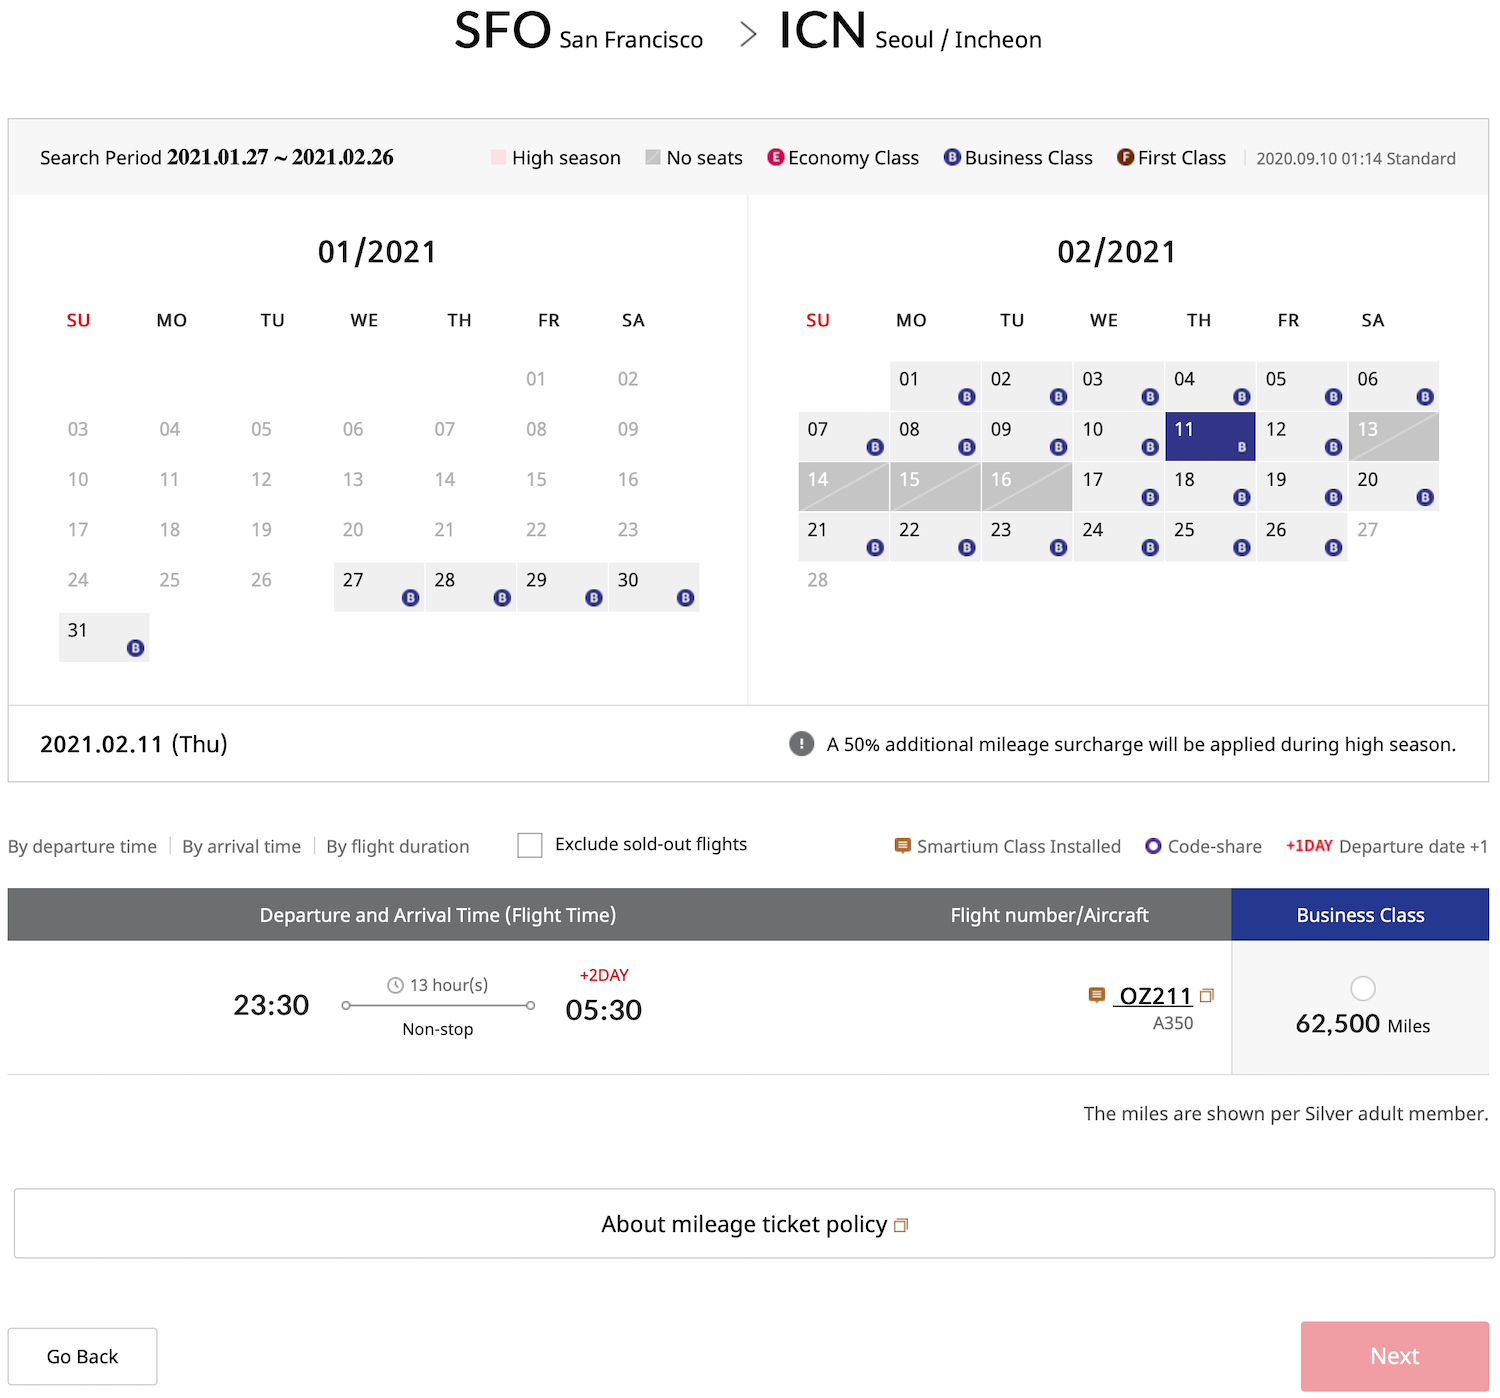
Task: Click the info icon beside the surcharge notice
Action: [800, 744]
